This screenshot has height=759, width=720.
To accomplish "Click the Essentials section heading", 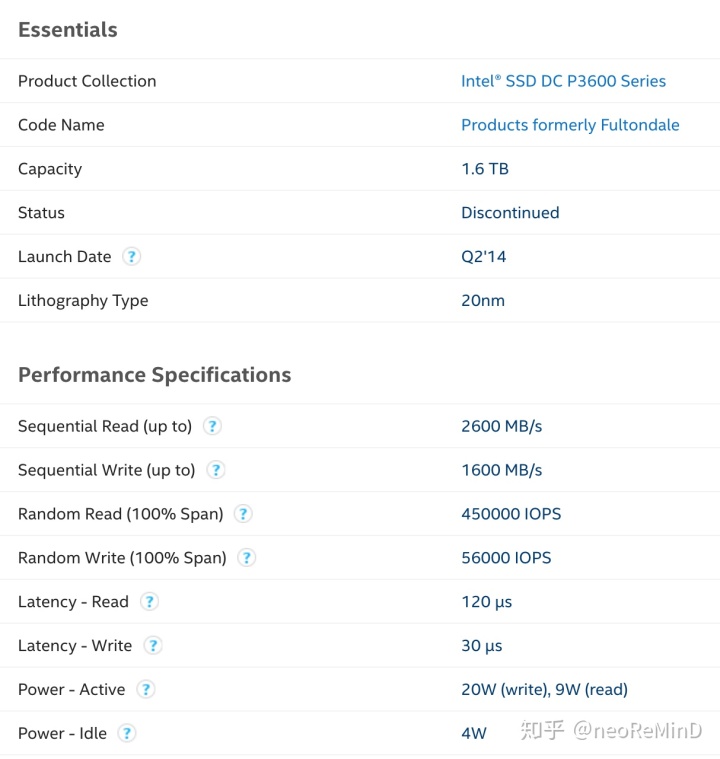I will (68, 30).
